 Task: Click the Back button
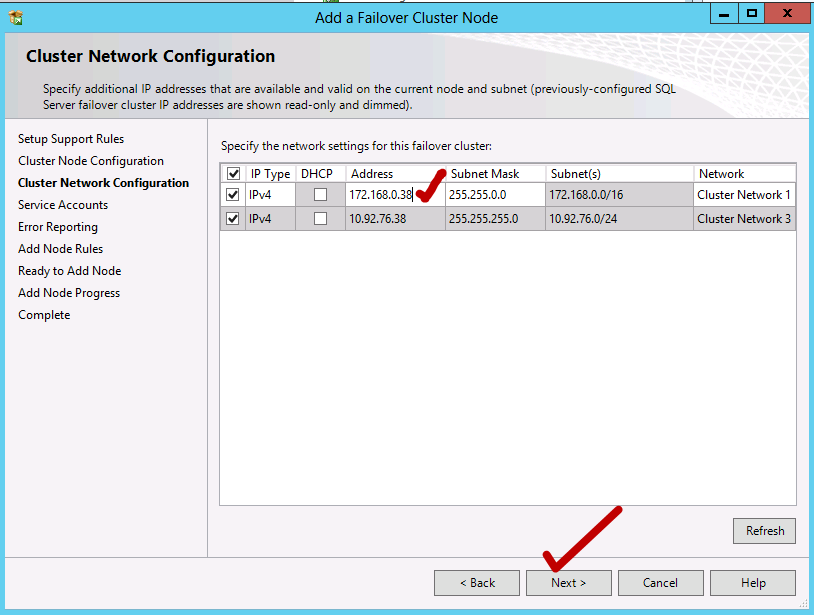click(476, 582)
